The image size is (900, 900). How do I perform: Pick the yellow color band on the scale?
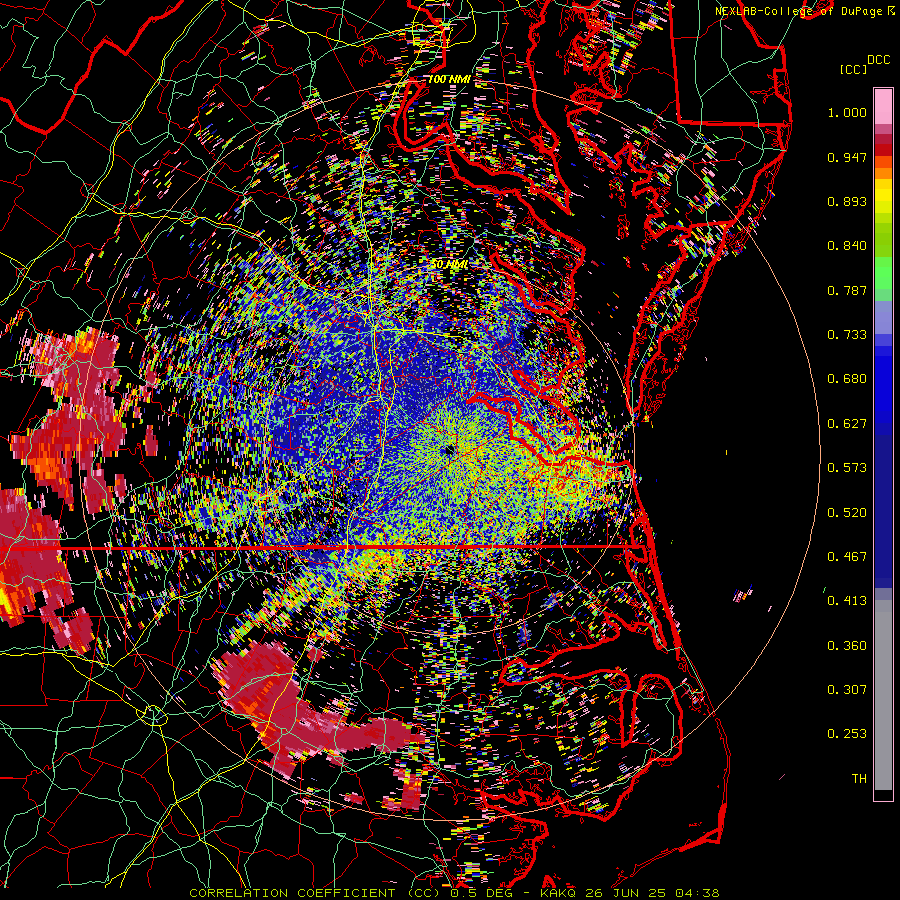click(x=883, y=196)
